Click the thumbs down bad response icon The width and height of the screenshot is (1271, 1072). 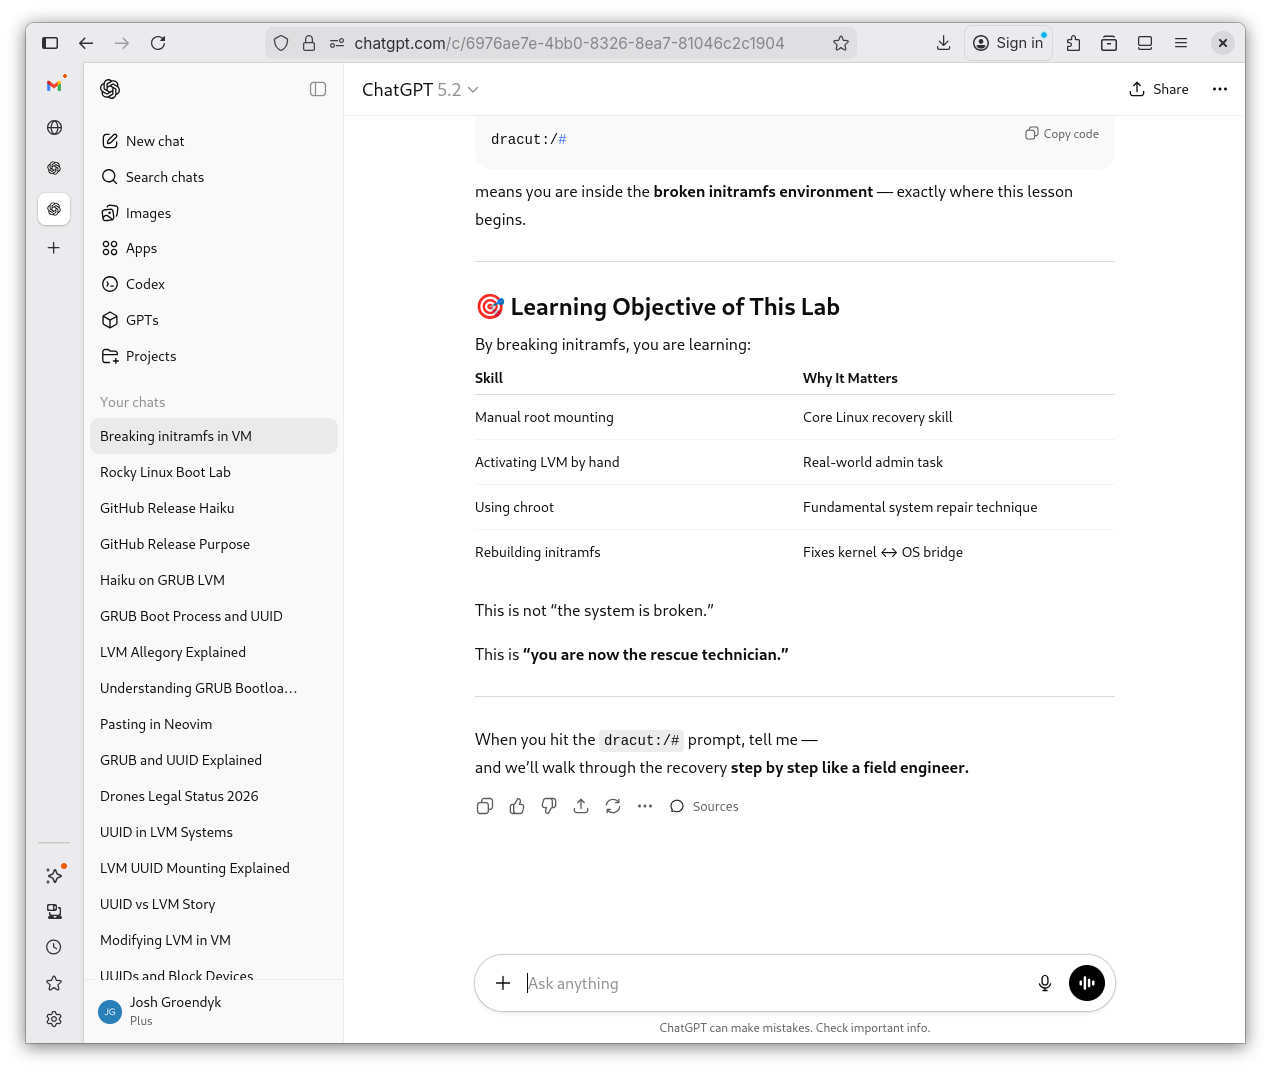tap(549, 806)
